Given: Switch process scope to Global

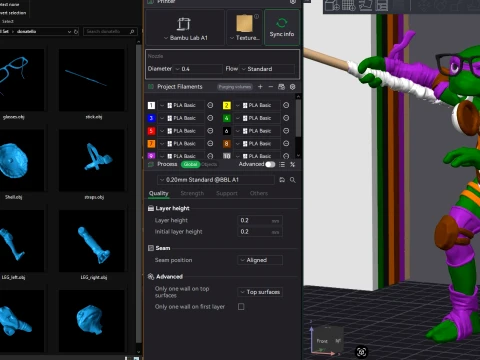Looking at the screenshot, I should [x=190, y=164].
